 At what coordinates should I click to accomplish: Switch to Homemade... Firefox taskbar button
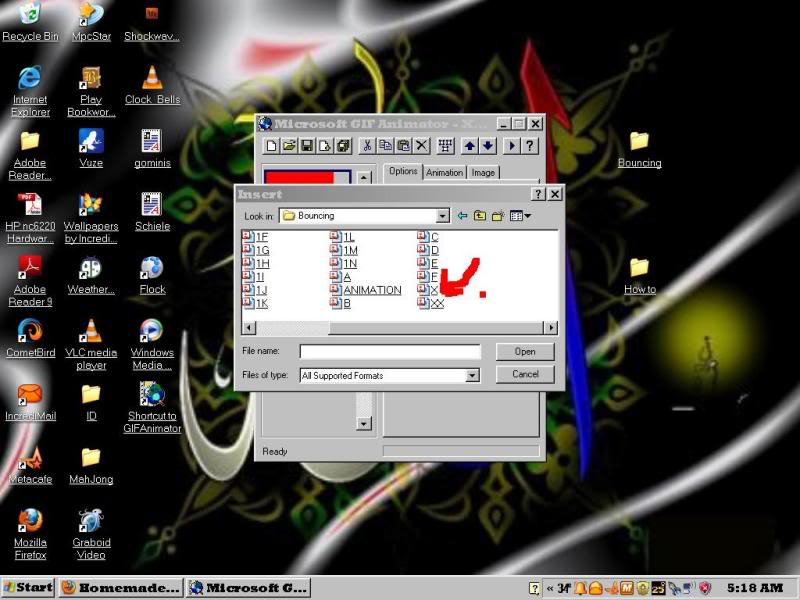click(x=121, y=588)
